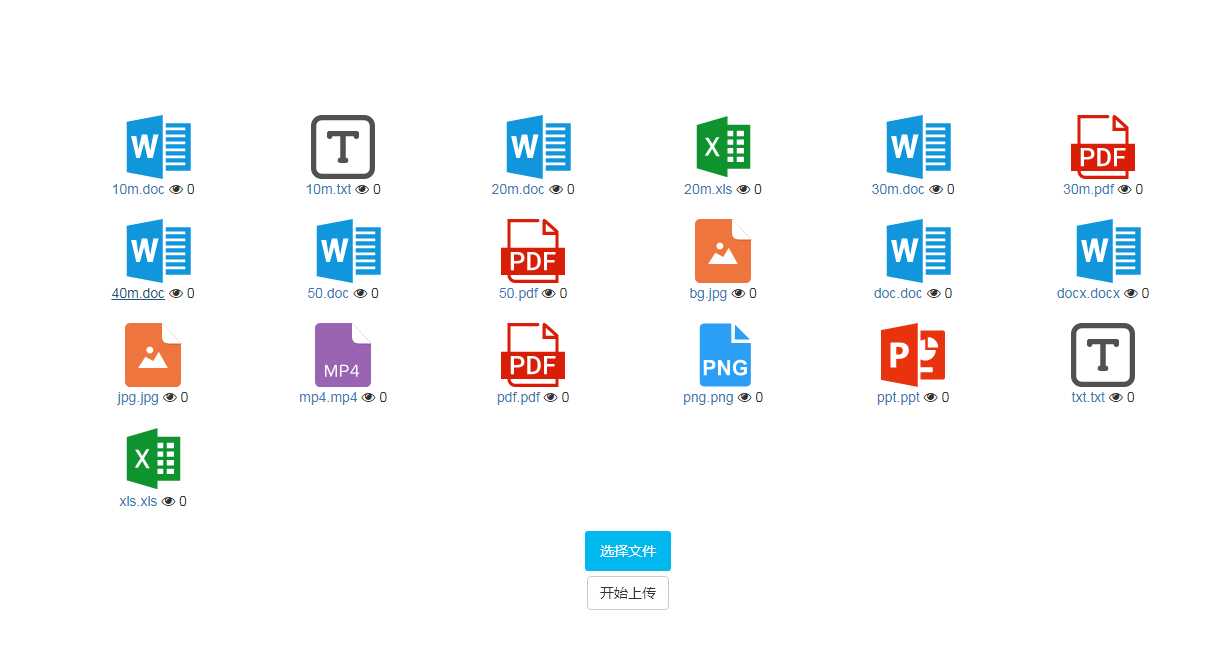
Task: Select the Word icon for doc.doc
Action: pos(918,251)
